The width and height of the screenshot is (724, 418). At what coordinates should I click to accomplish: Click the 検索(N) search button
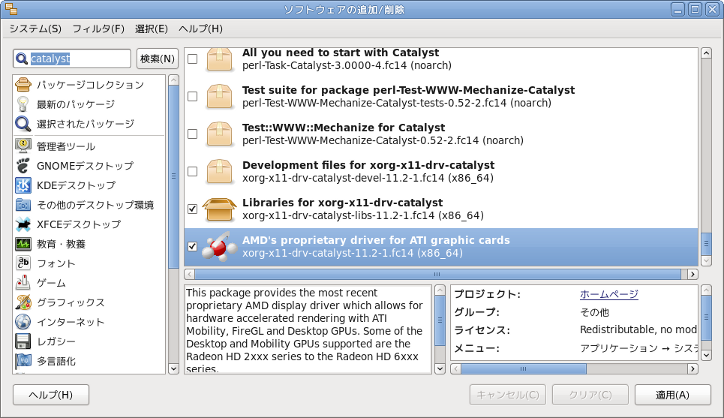click(157, 59)
